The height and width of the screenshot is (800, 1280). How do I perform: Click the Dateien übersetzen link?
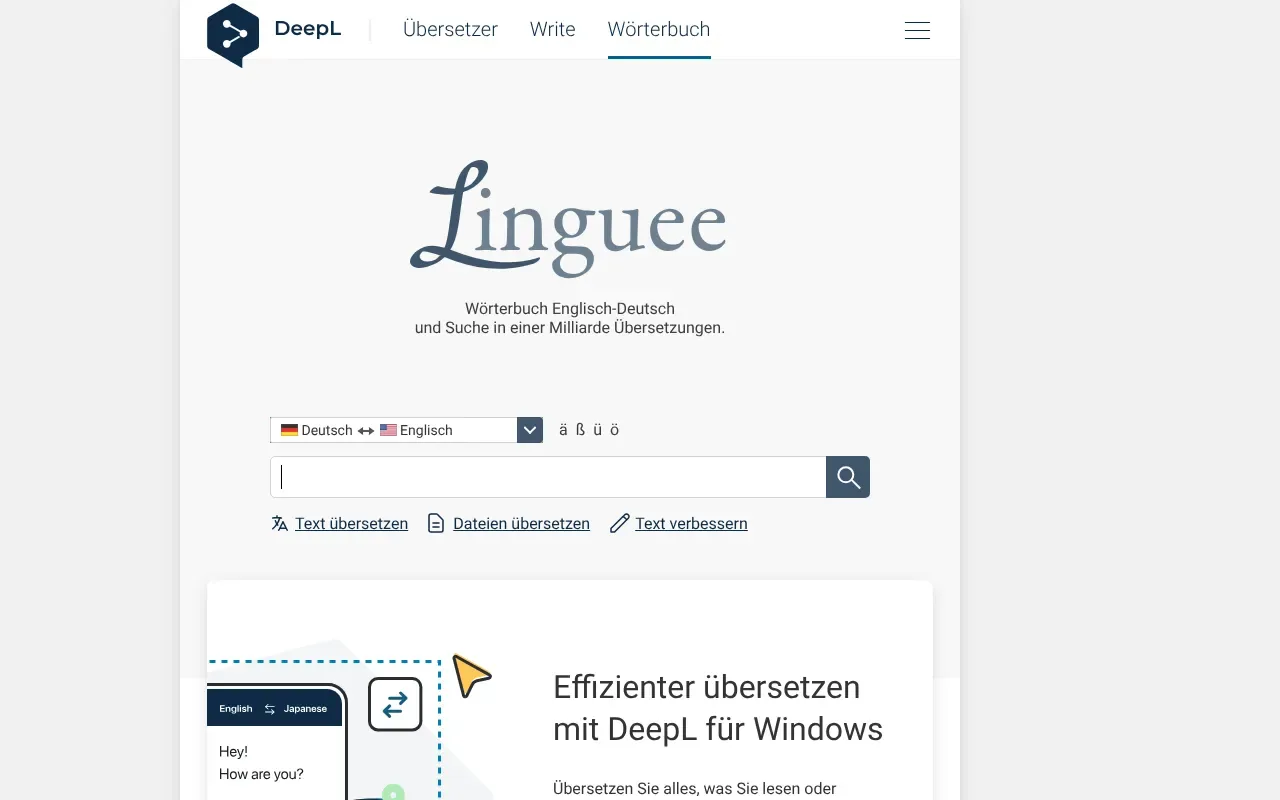click(521, 523)
